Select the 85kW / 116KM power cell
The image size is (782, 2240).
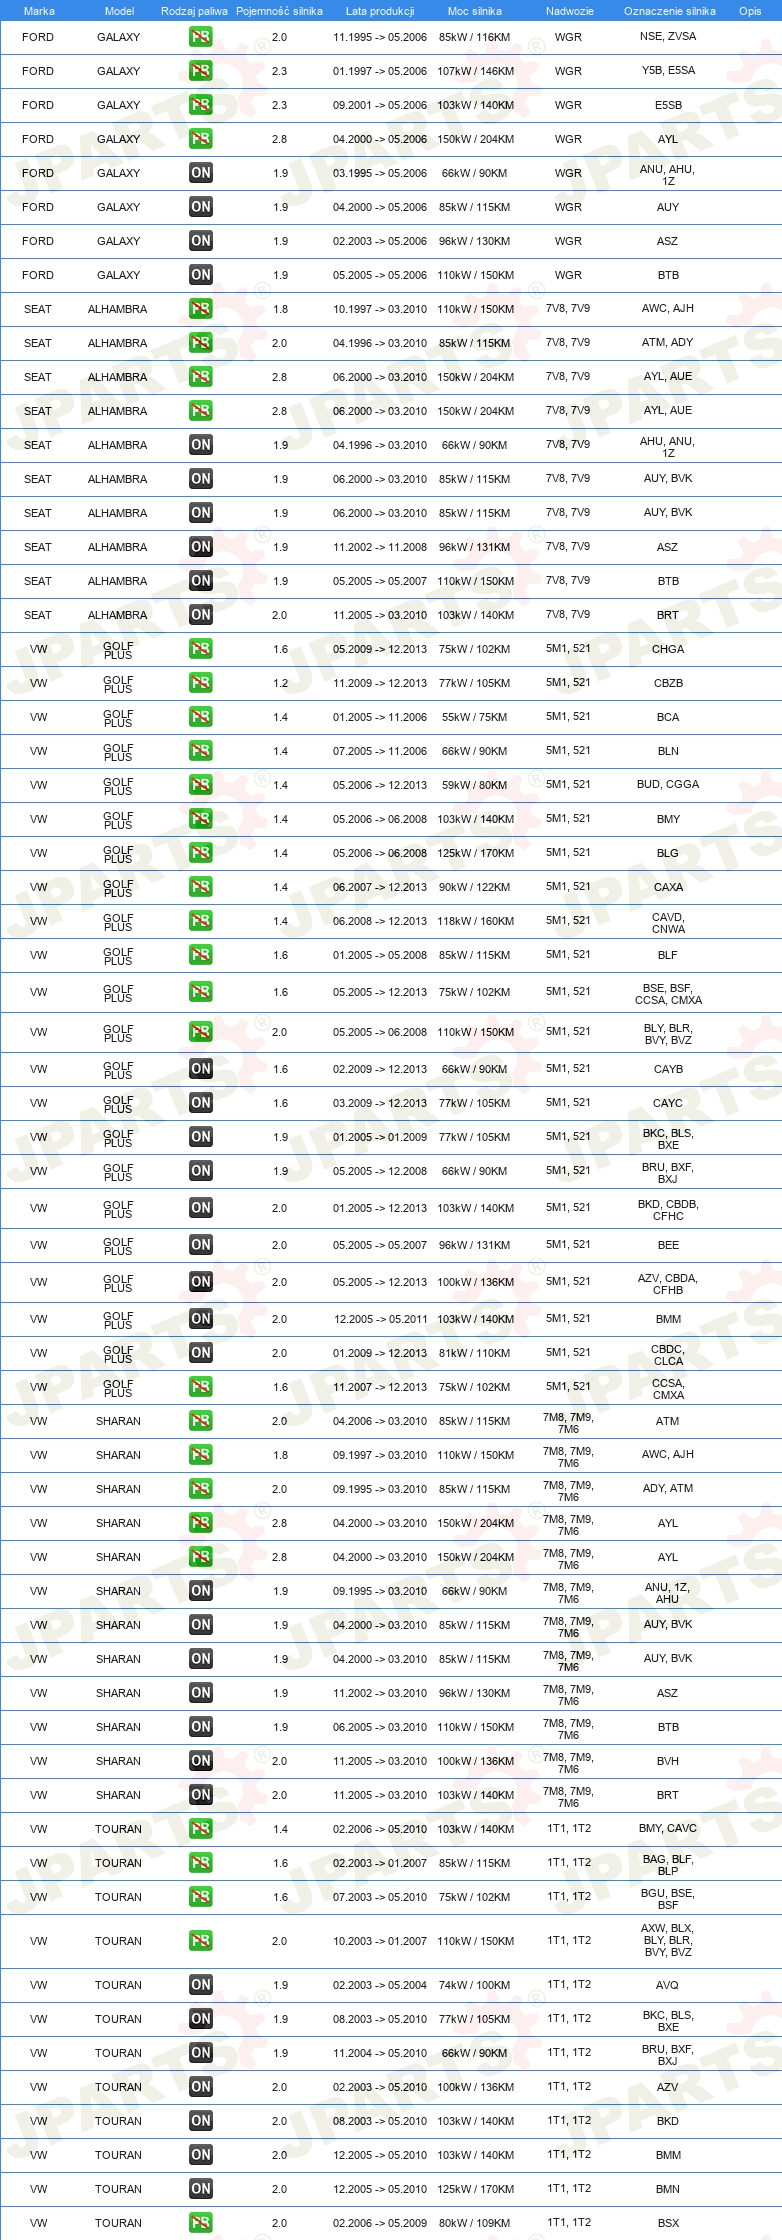tap(475, 37)
